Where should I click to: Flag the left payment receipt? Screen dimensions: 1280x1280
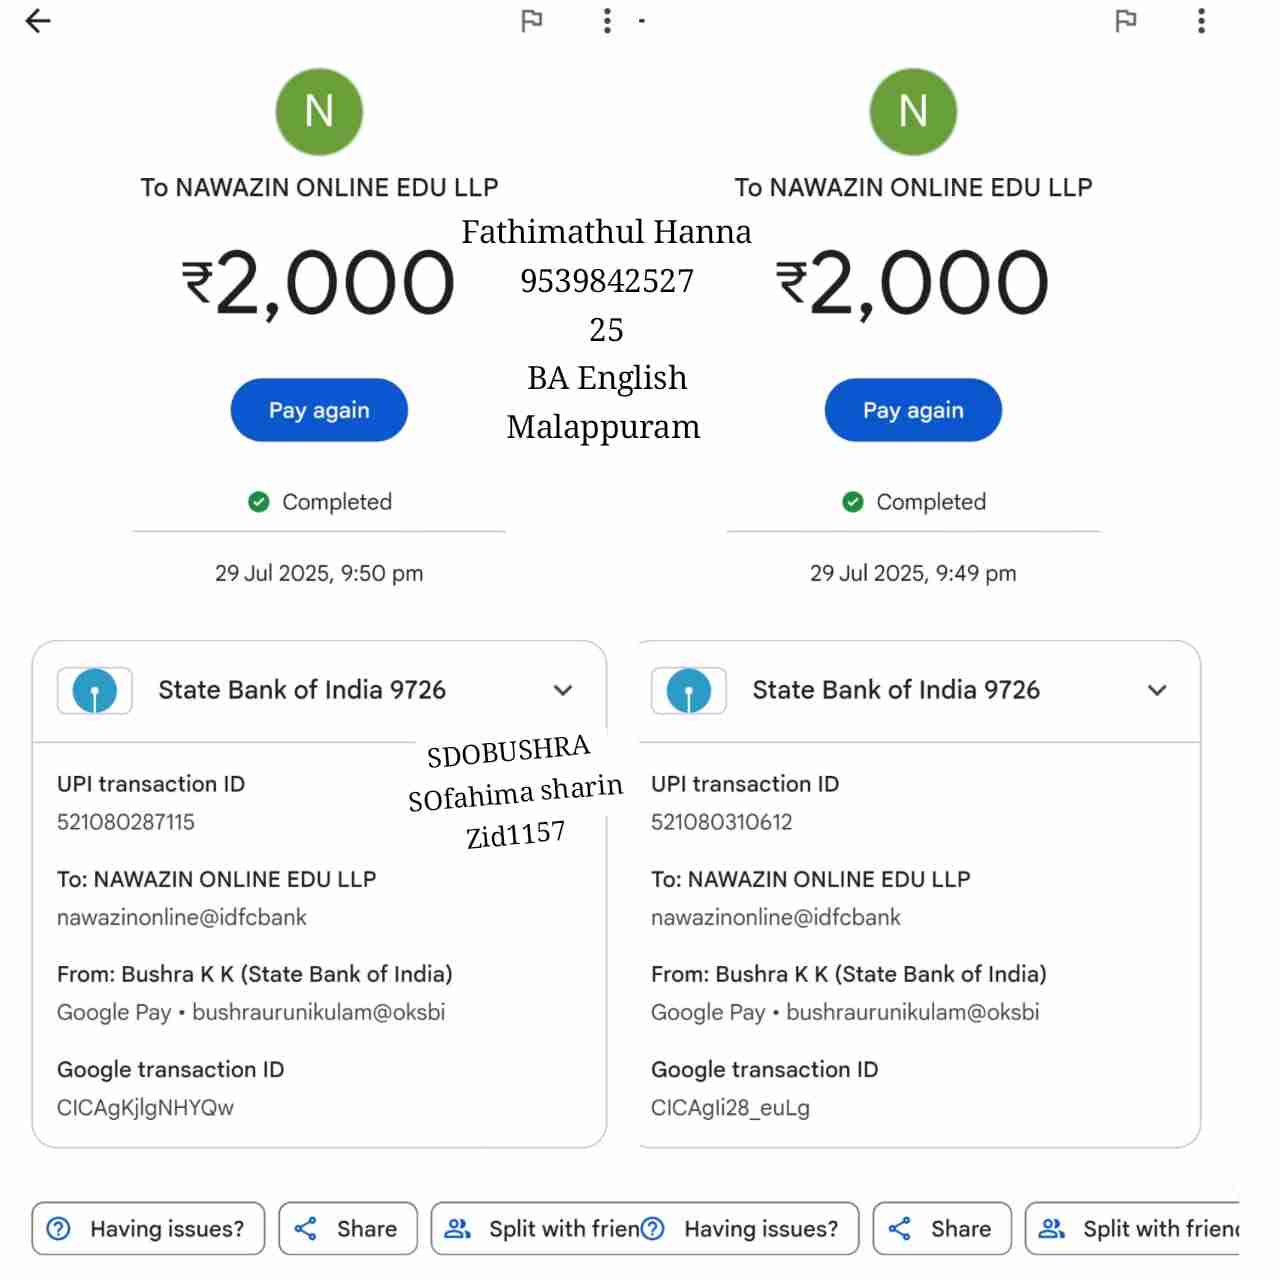[532, 21]
